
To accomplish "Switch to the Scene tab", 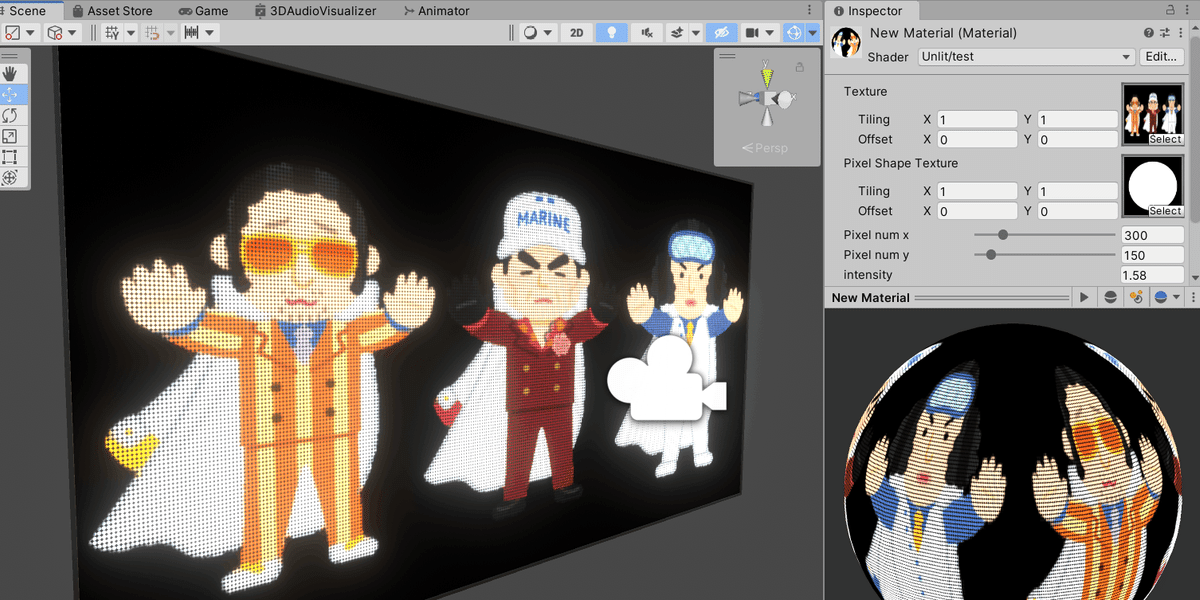I will (x=27, y=11).
